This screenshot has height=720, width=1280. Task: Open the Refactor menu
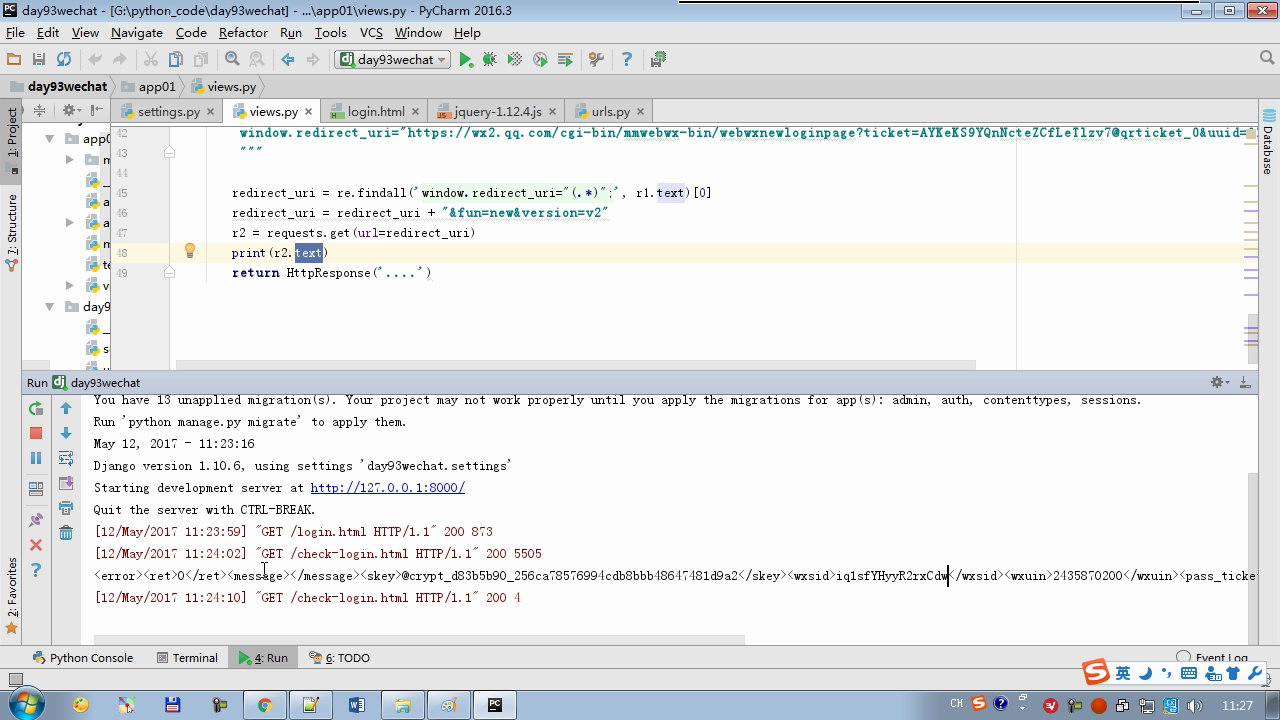243,32
